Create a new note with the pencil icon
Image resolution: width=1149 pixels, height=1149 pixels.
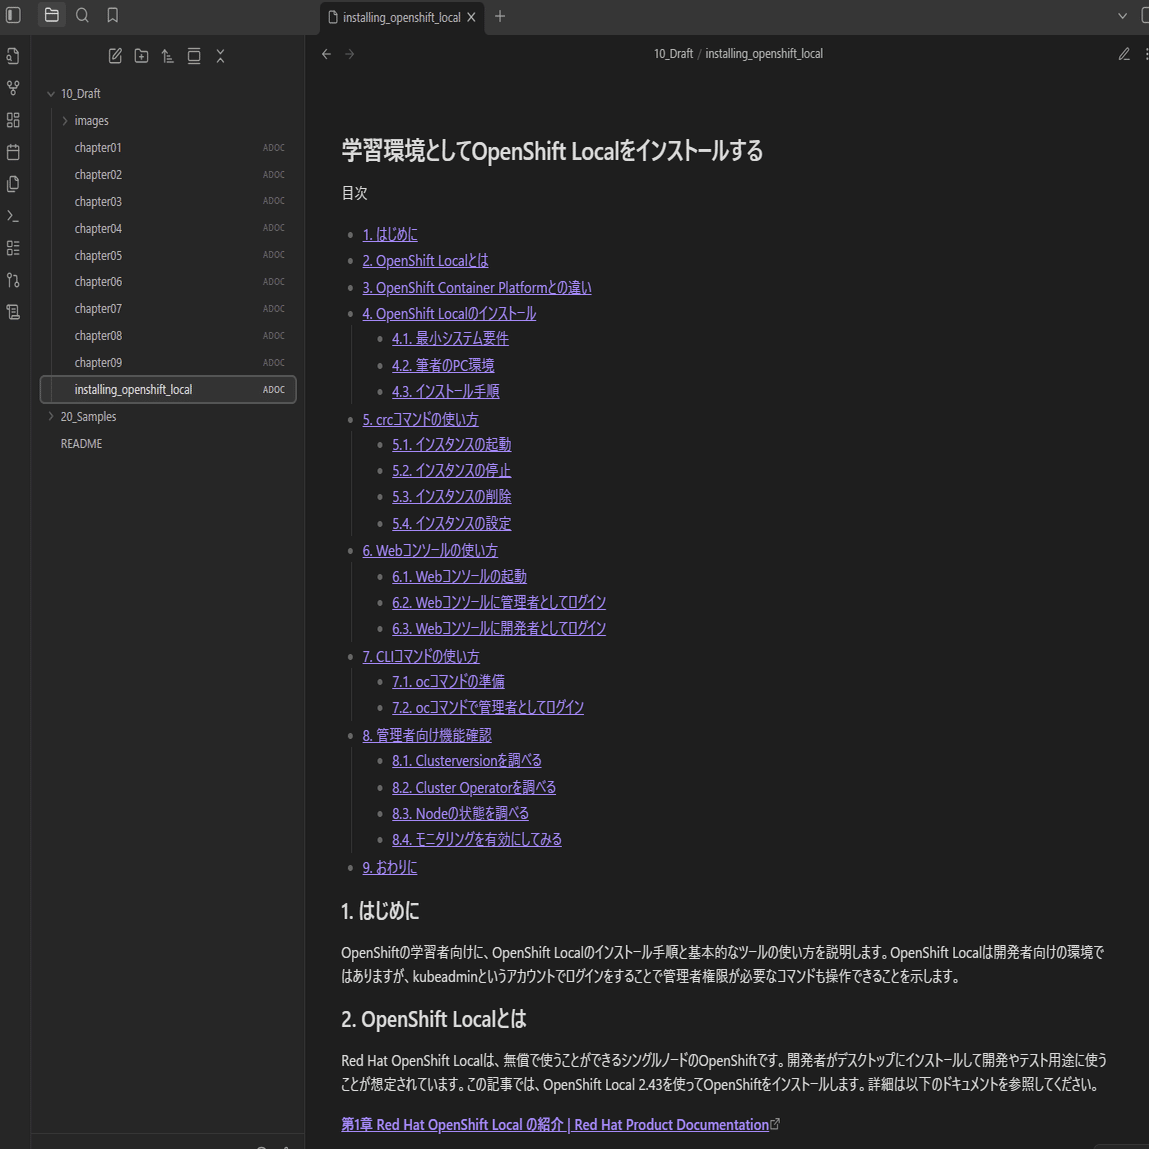click(114, 56)
